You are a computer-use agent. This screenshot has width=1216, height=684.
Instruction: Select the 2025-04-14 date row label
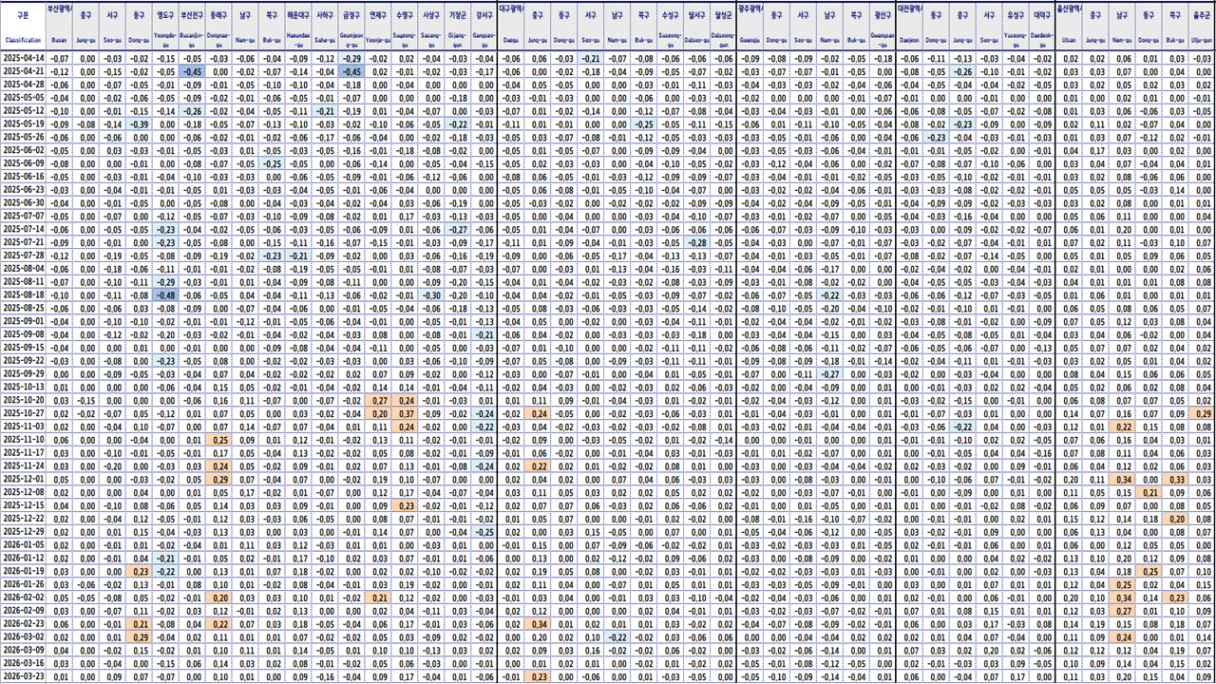(22, 60)
